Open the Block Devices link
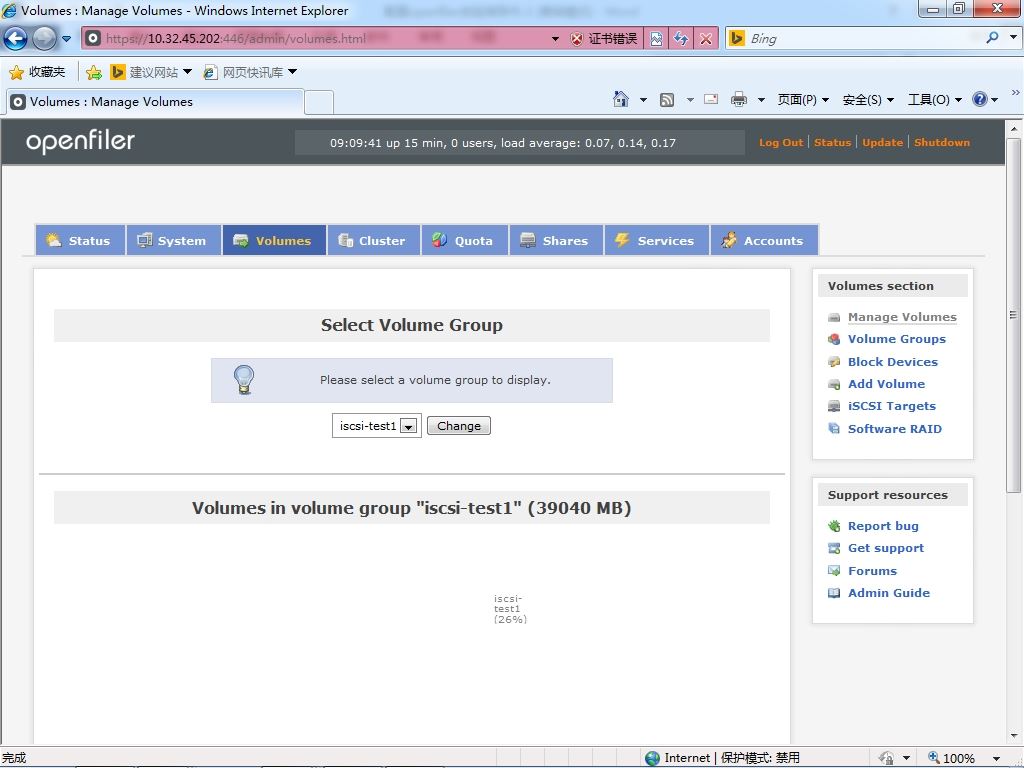 coord(893,362)
